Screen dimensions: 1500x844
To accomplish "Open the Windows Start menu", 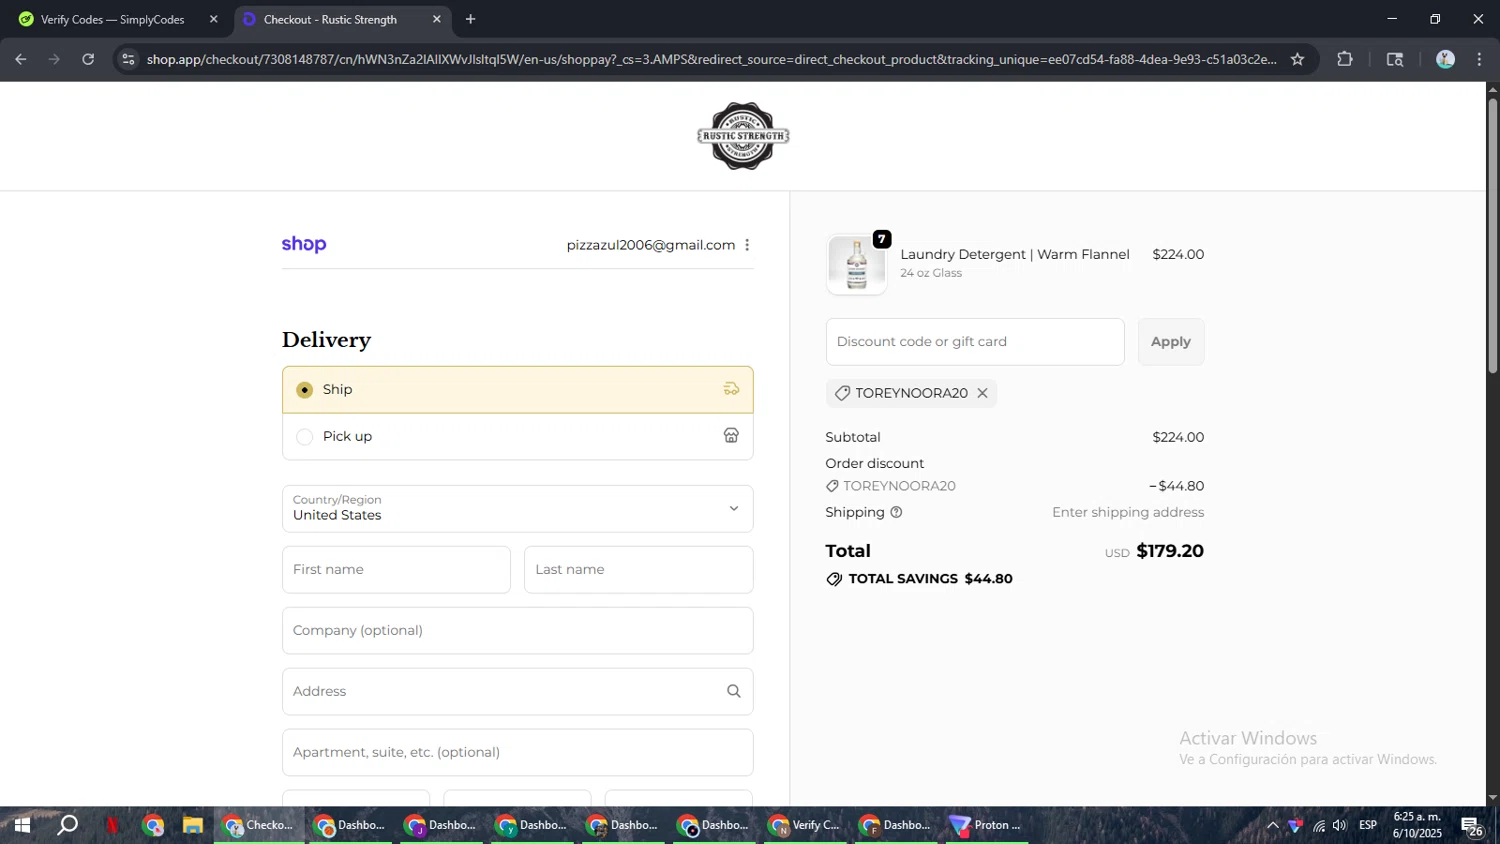I will (22, 825).
